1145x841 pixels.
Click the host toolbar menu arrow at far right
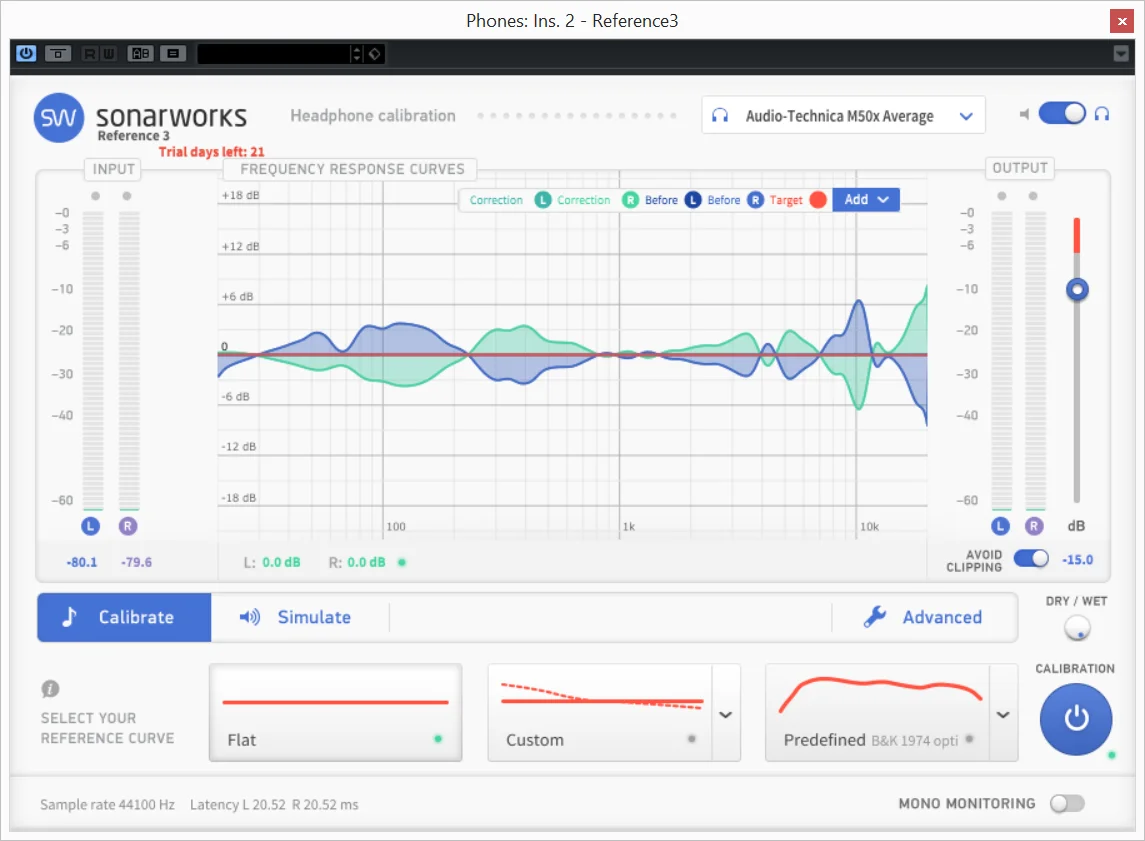(1121, 53)
